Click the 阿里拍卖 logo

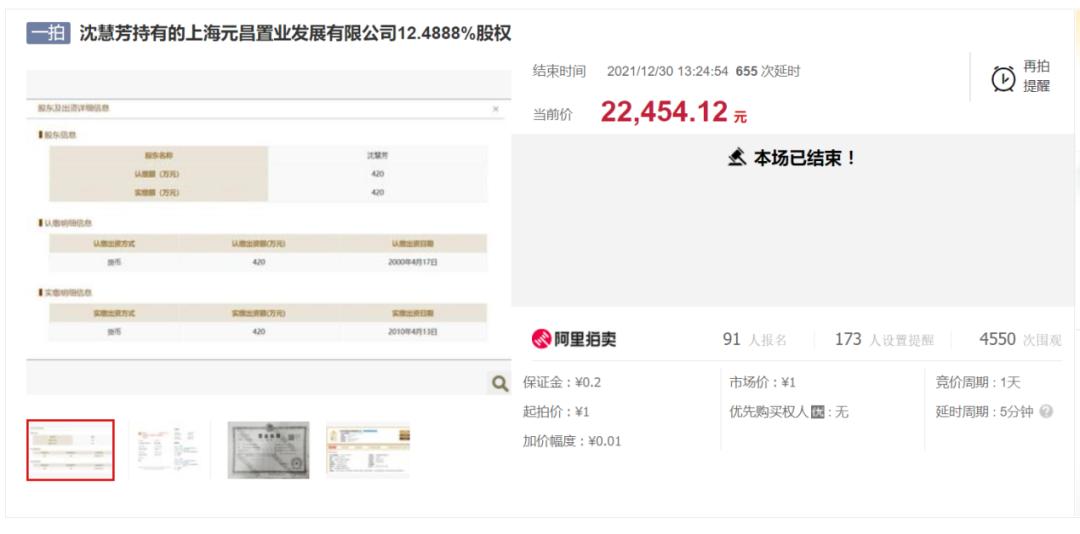tap(574, 339)
